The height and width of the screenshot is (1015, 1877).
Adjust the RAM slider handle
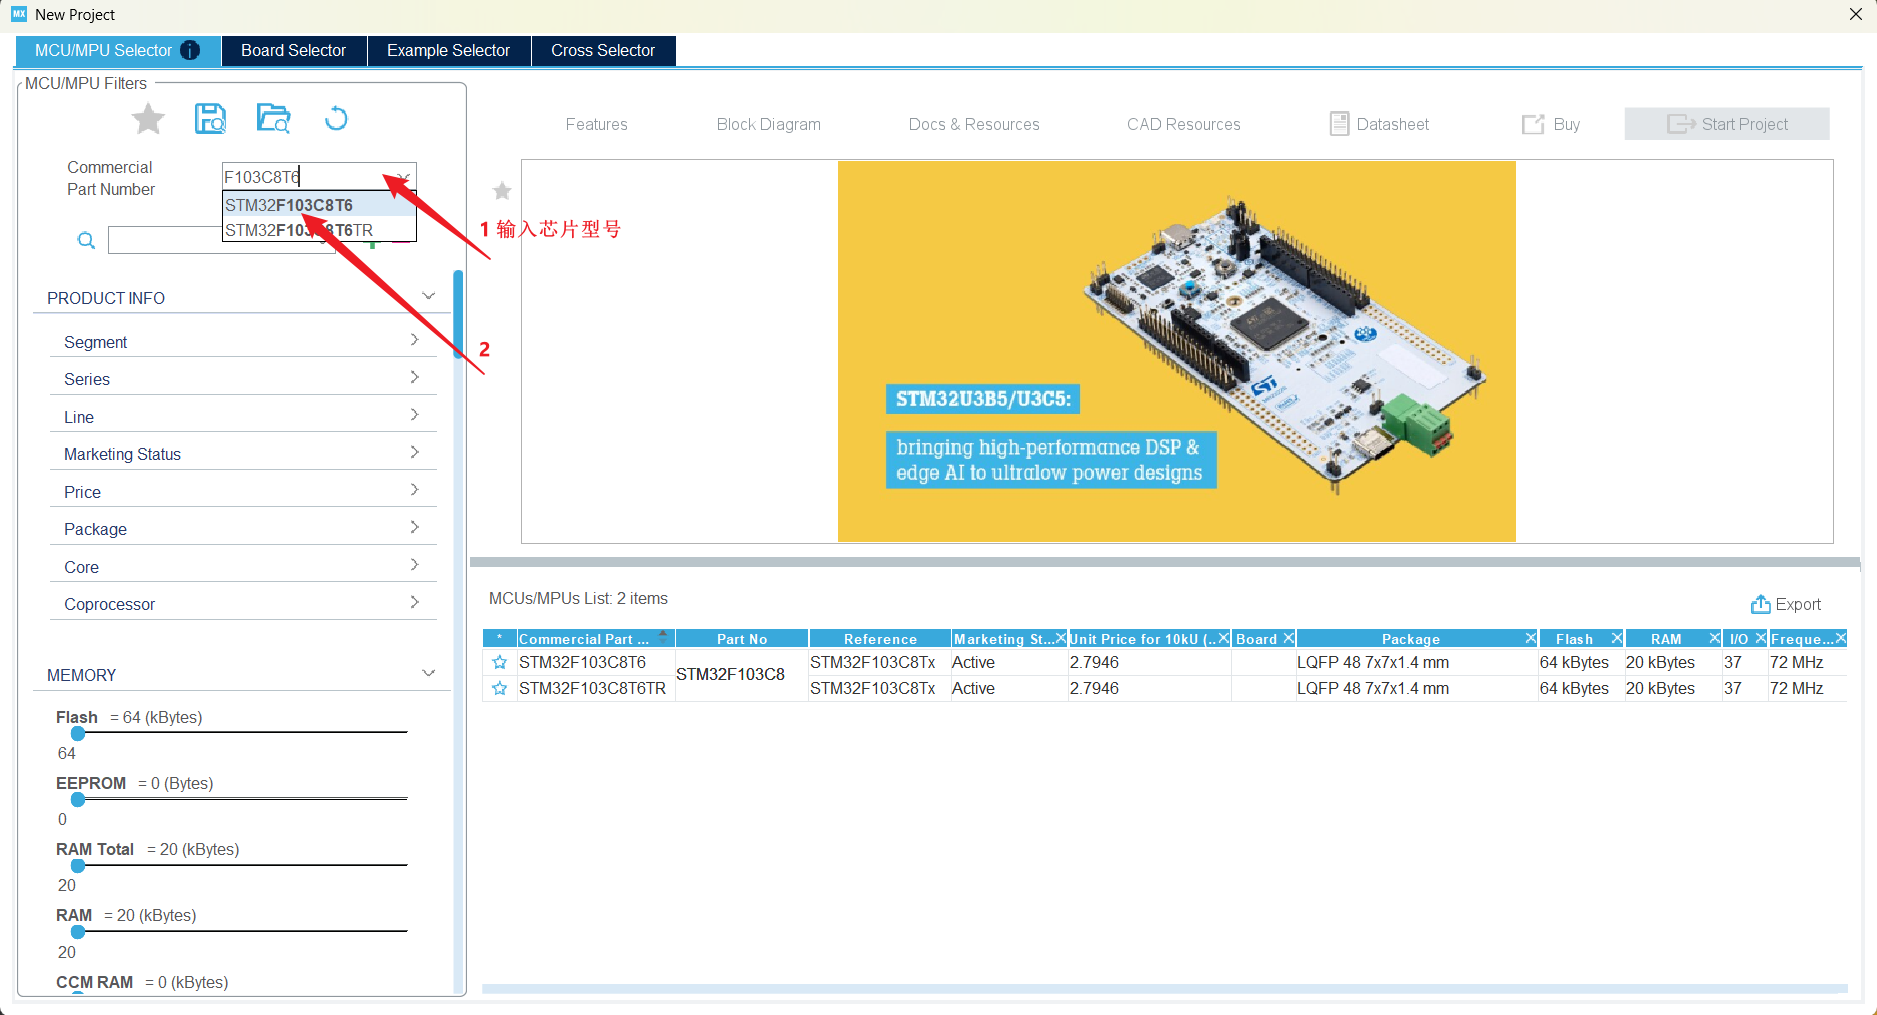pos(78,931)
